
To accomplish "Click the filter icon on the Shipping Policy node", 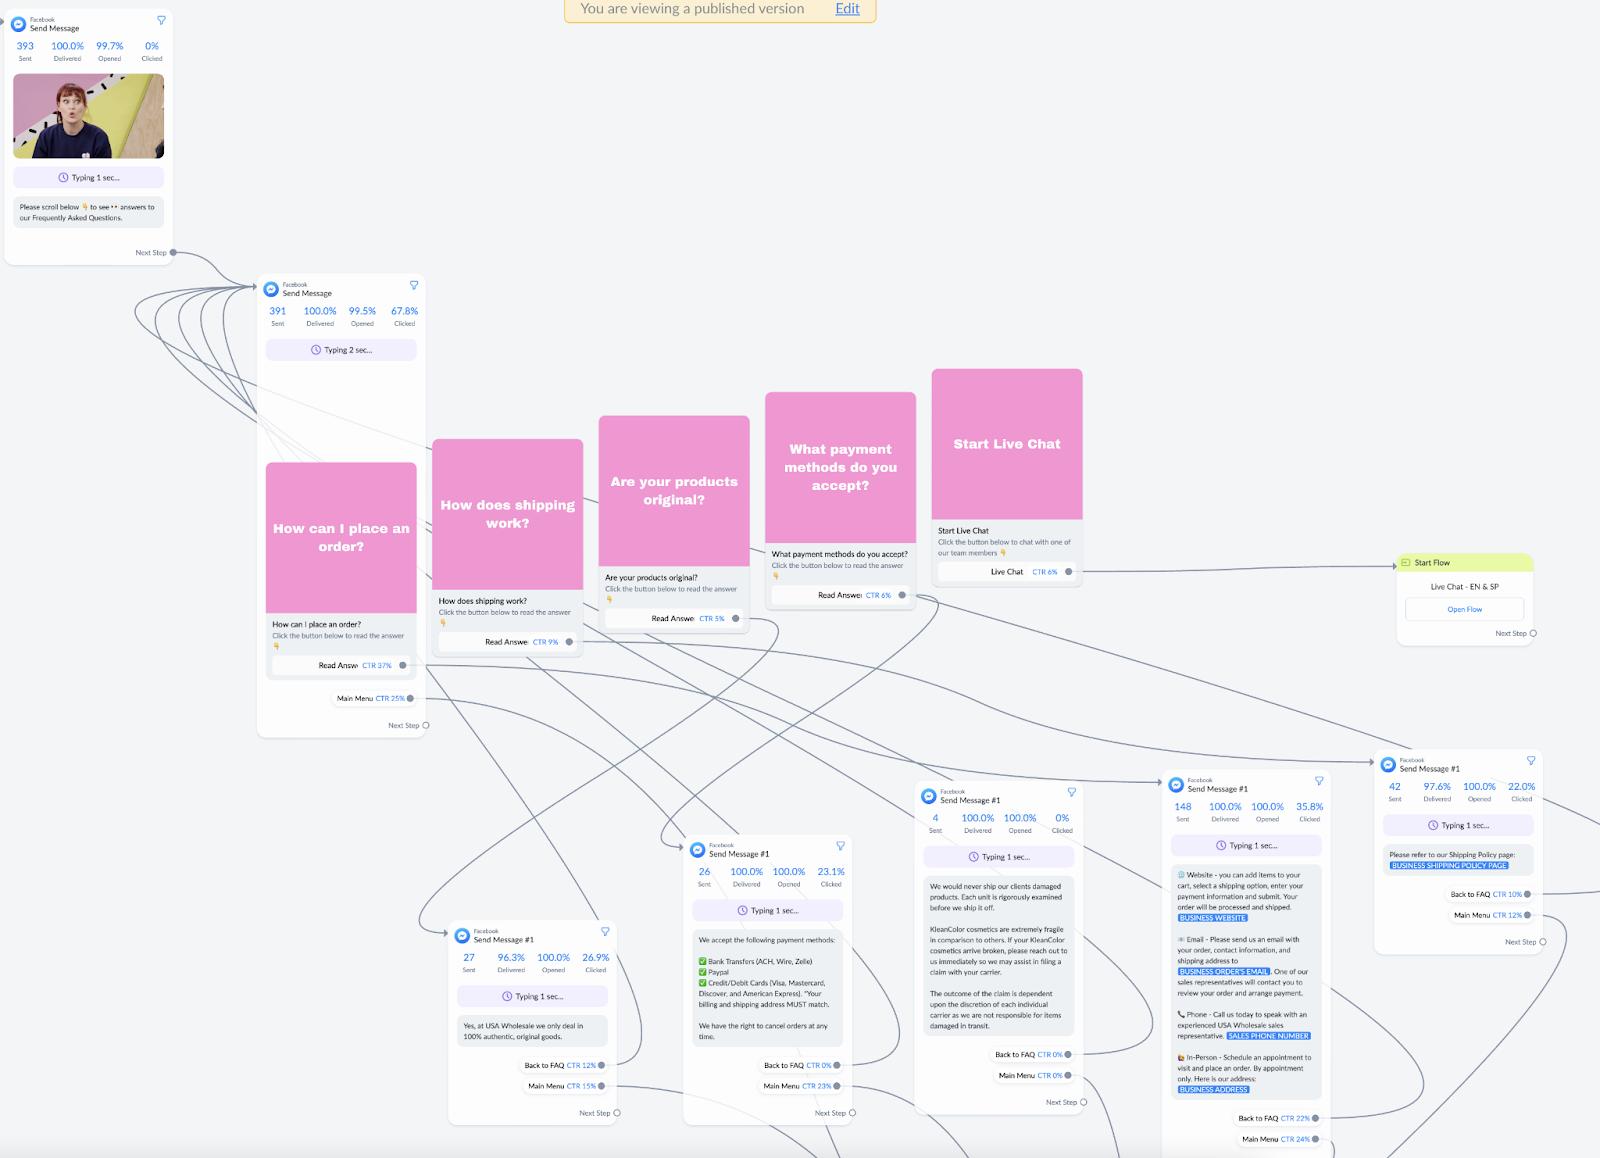I will click(x=1531, y=761).
